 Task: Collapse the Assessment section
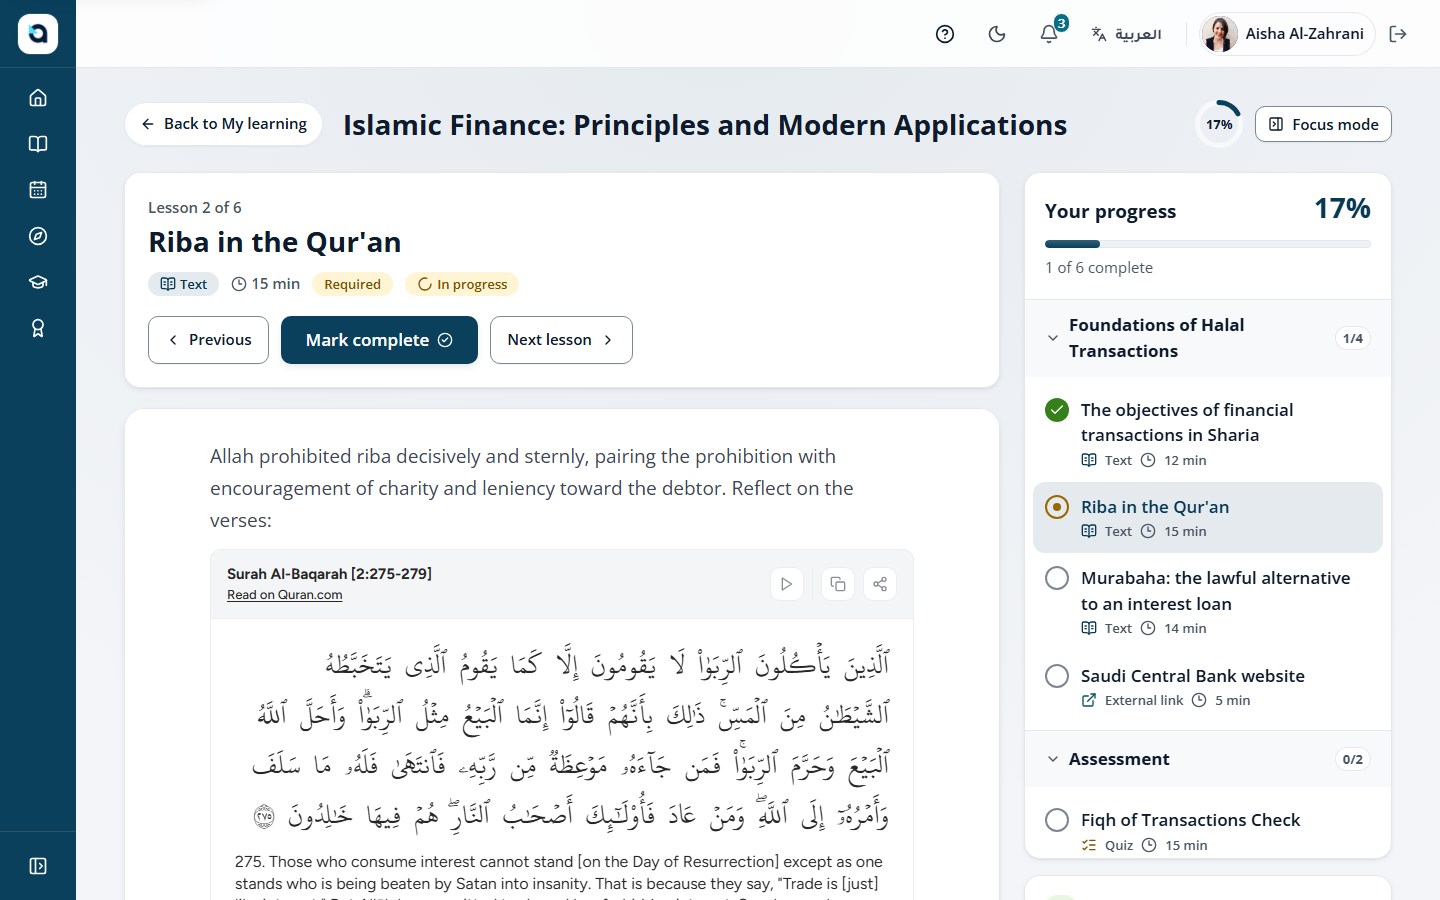(x=1208, y=759)
